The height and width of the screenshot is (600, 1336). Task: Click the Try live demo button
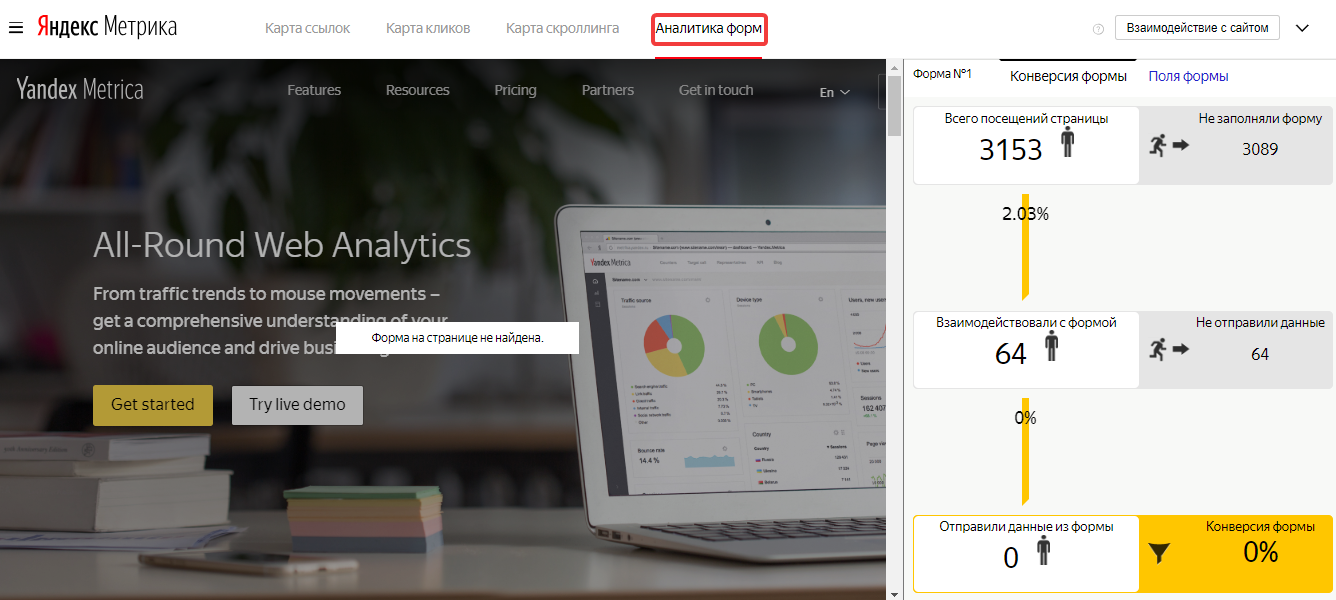click(x=297, y=405)
